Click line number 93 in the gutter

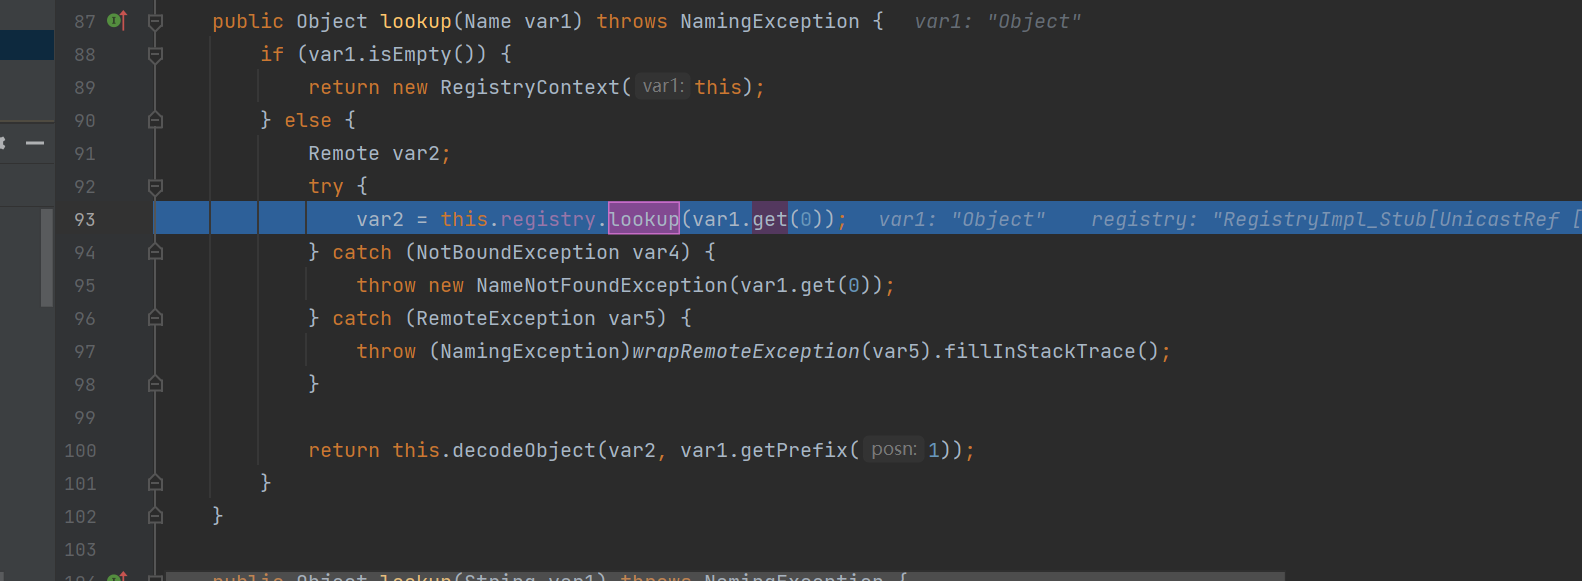pyautogui.click(x=85, y=219)
